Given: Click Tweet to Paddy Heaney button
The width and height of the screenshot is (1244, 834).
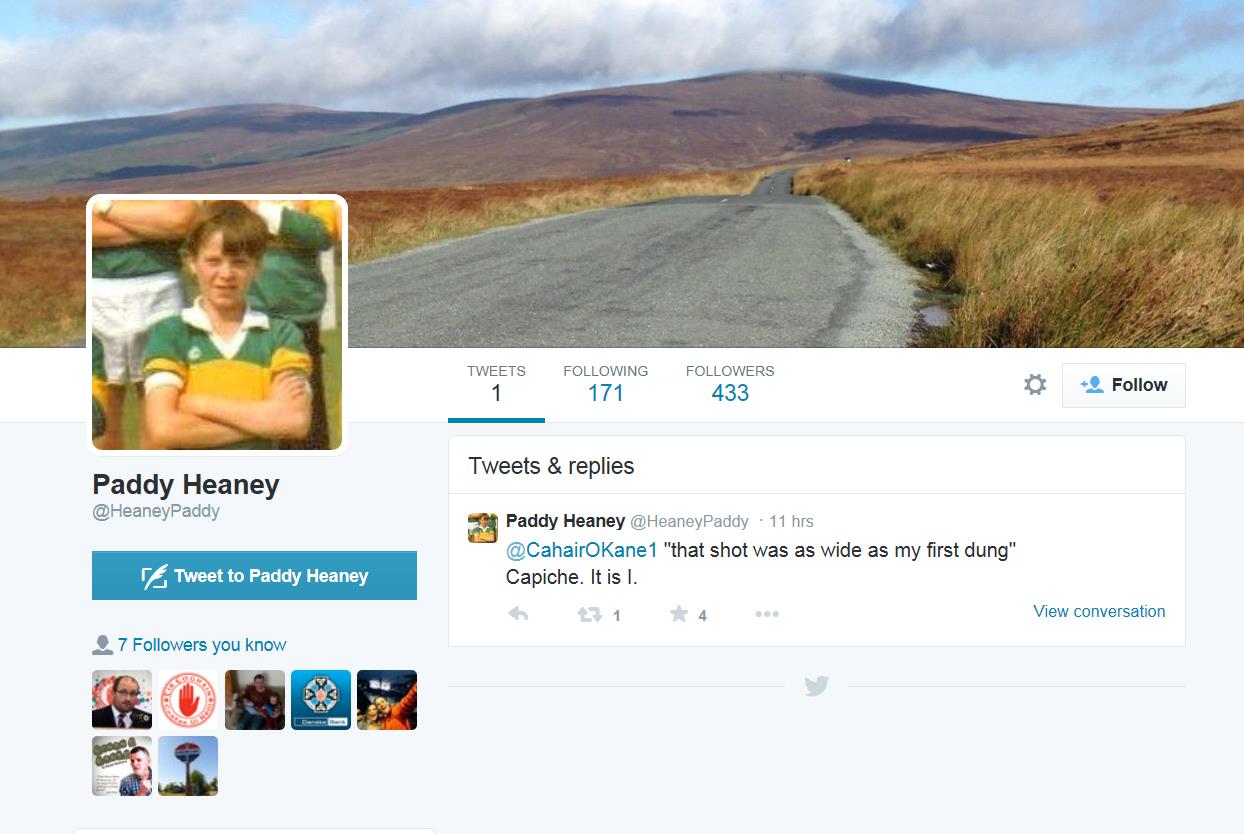Looking at the screenshot, I should pyautogui.click(x=254, y=576).
